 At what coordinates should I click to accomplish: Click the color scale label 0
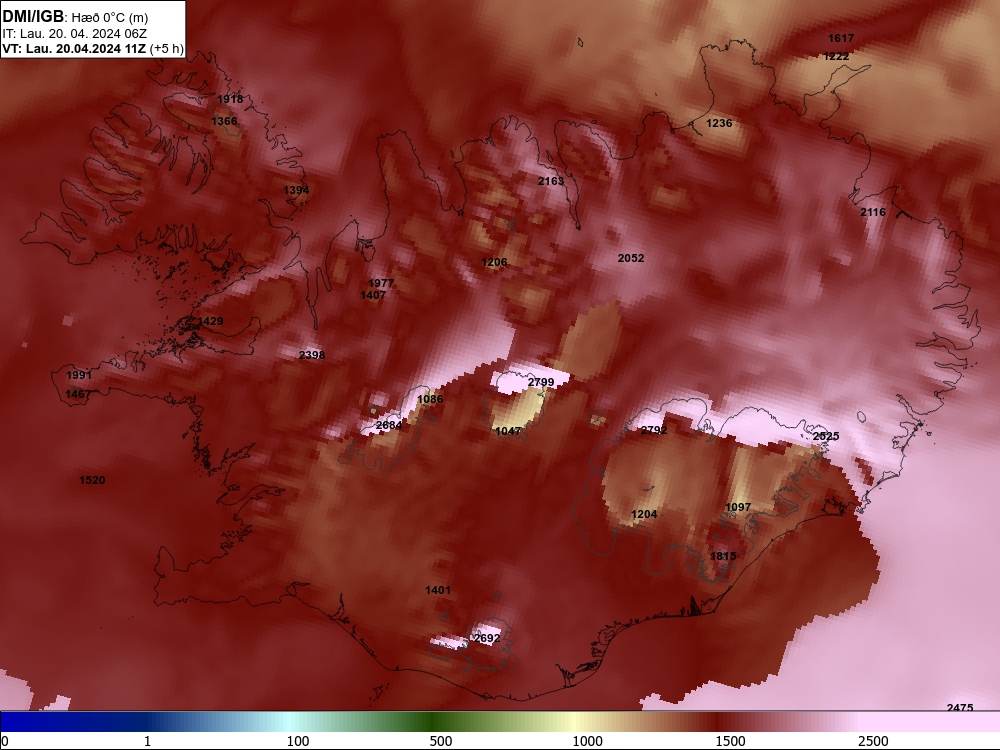4,741
